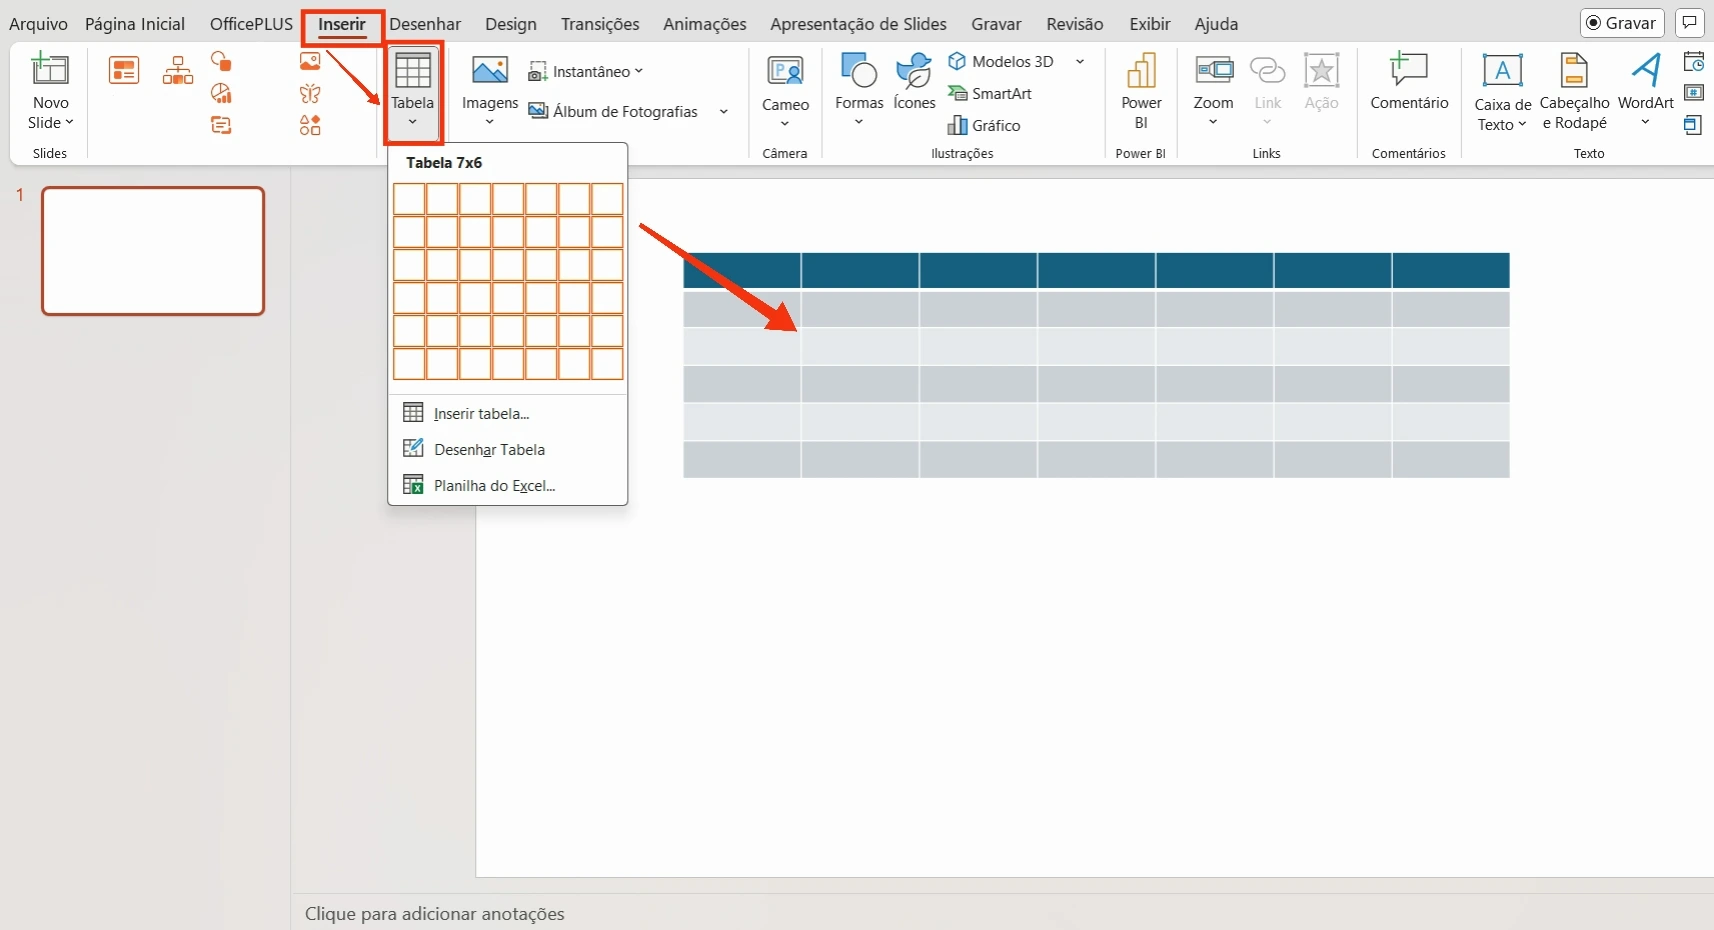Open the Ajuda tab
The image size is (1714, 930).
[x=1216, y=24]
